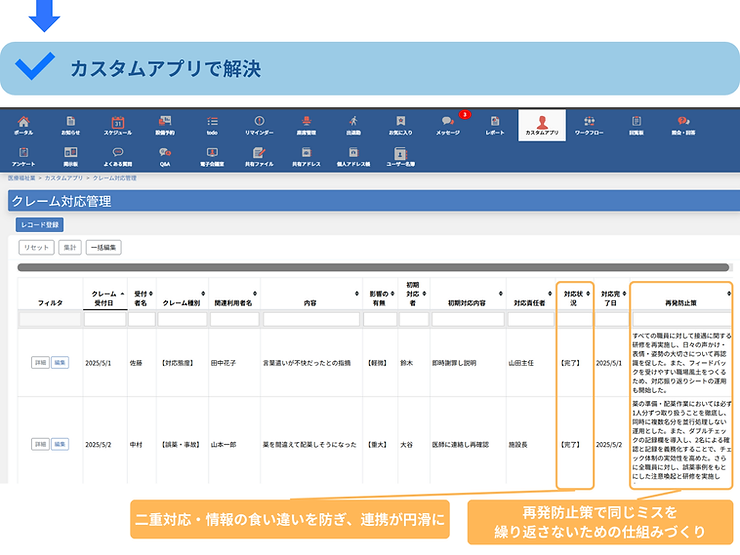Open the ワークフロー icon
740x555 pixels.
pyautogui.click(x=589, y=124)
